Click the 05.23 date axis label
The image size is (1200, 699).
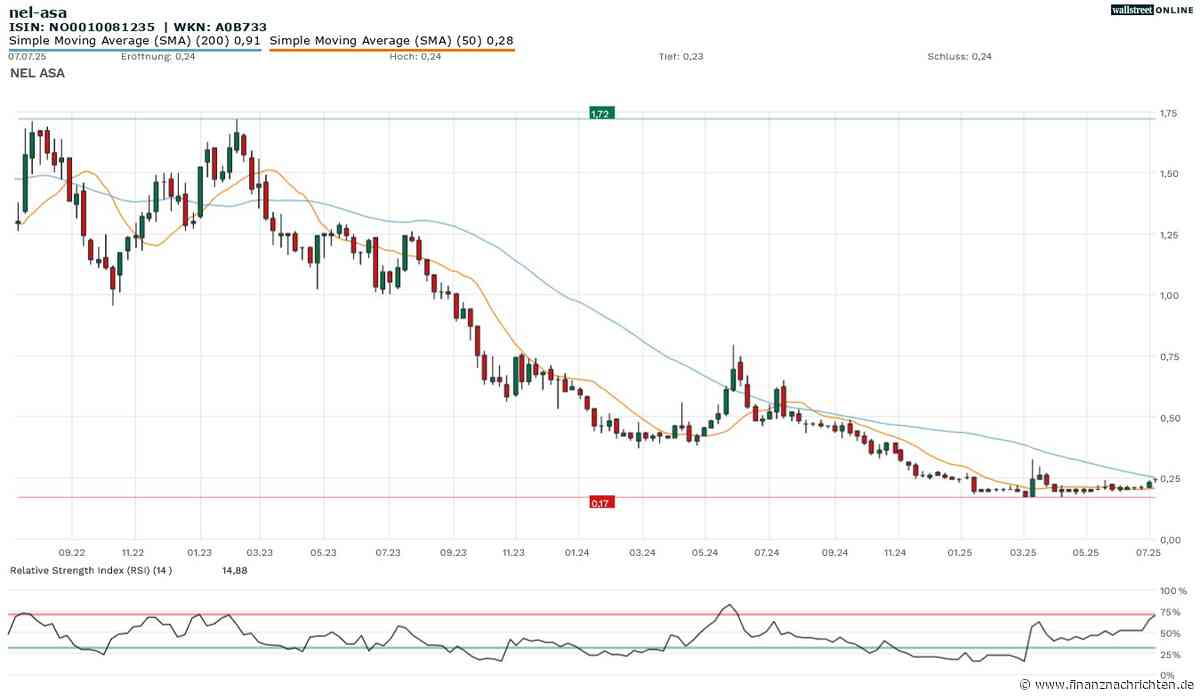coord(323,552)
